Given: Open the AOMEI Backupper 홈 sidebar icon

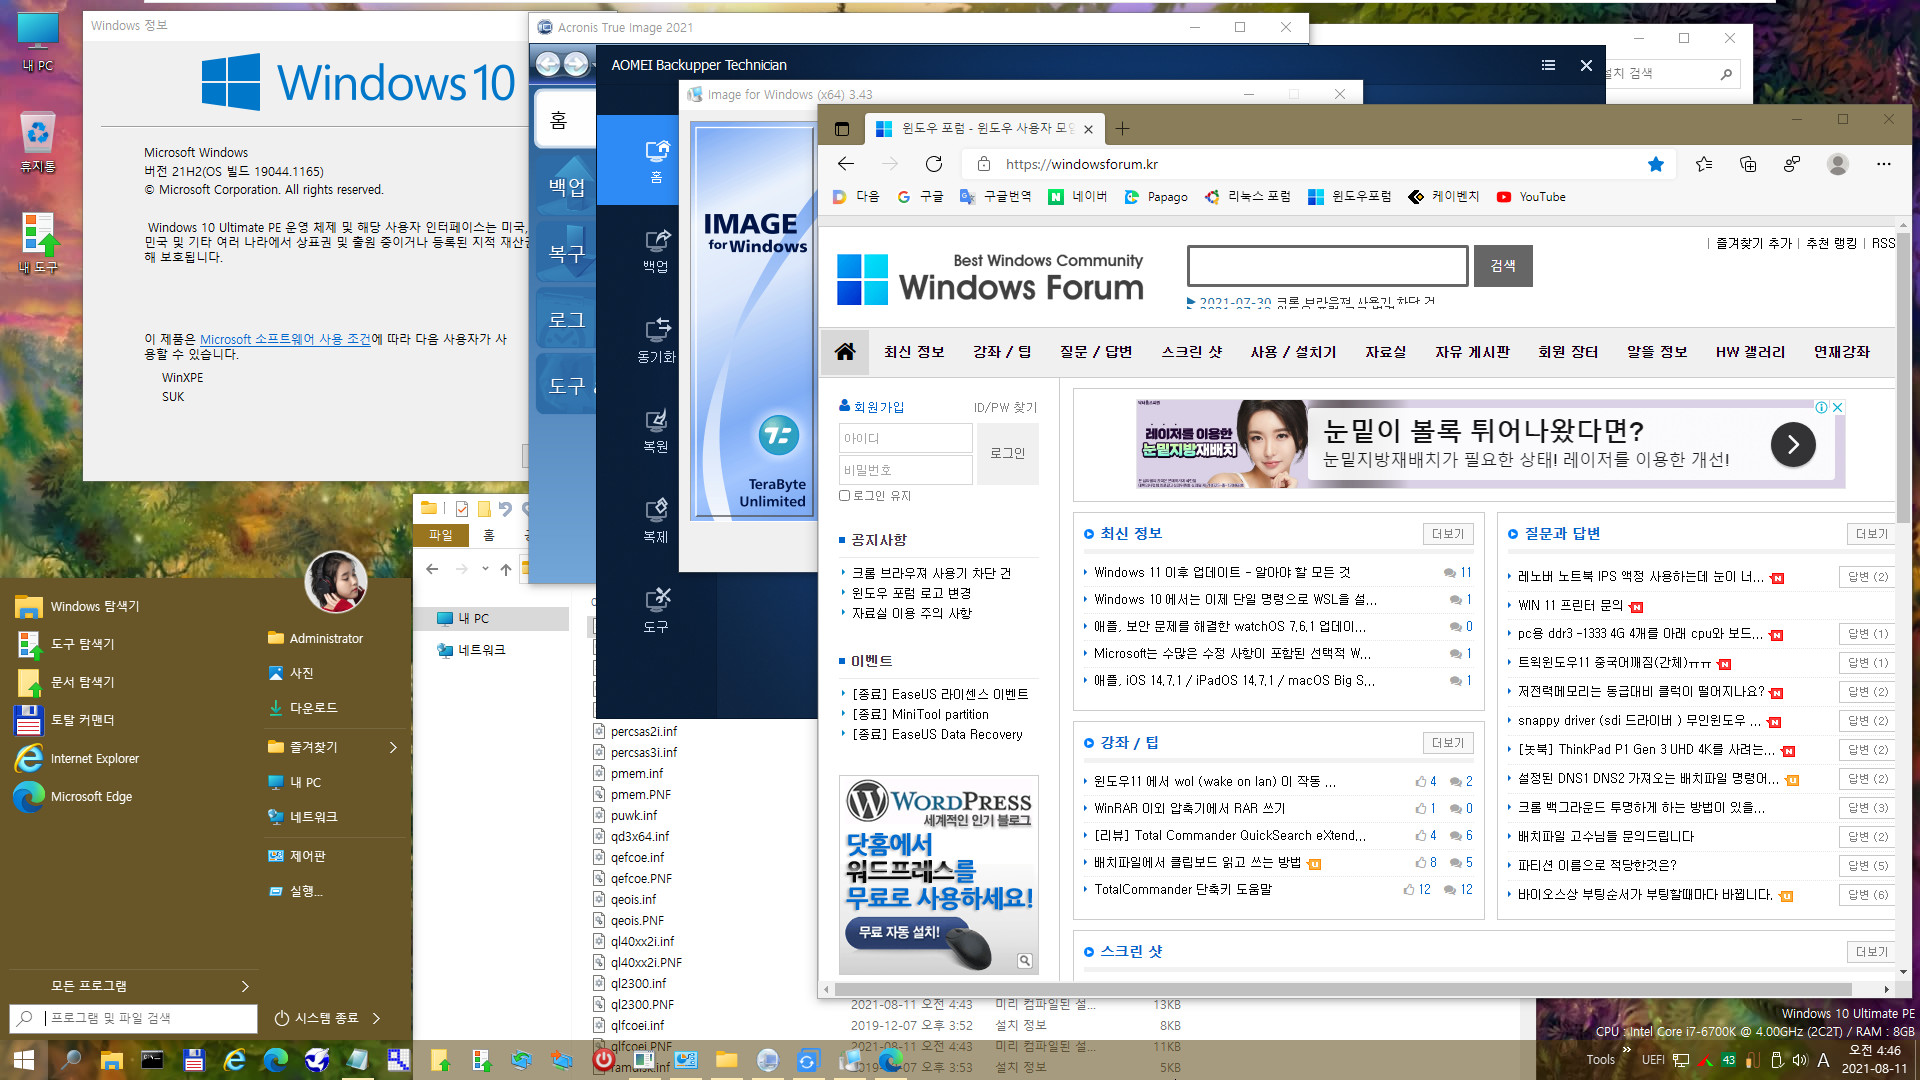Looking at the screenshot, I should (x=656, y=160).
